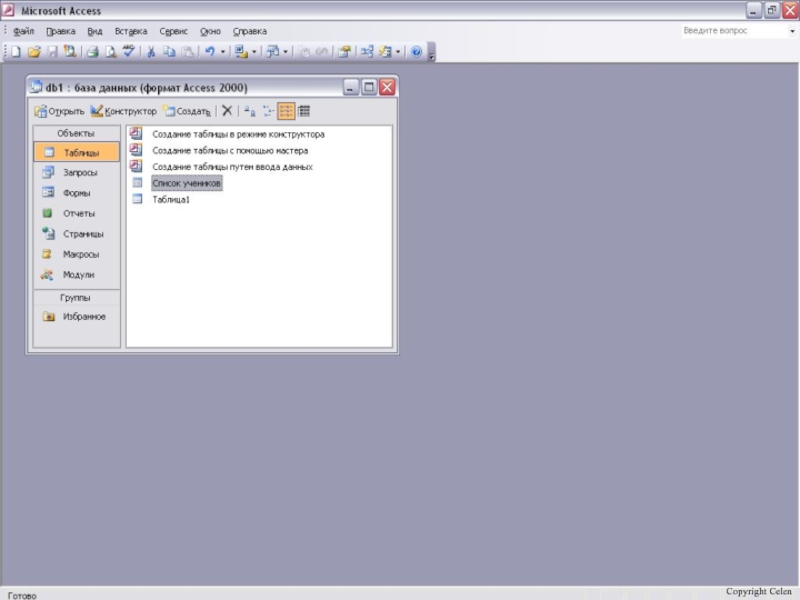Click the spelling check toolbar icon
The image size is (800, 600).
click(x=127, y=51)
